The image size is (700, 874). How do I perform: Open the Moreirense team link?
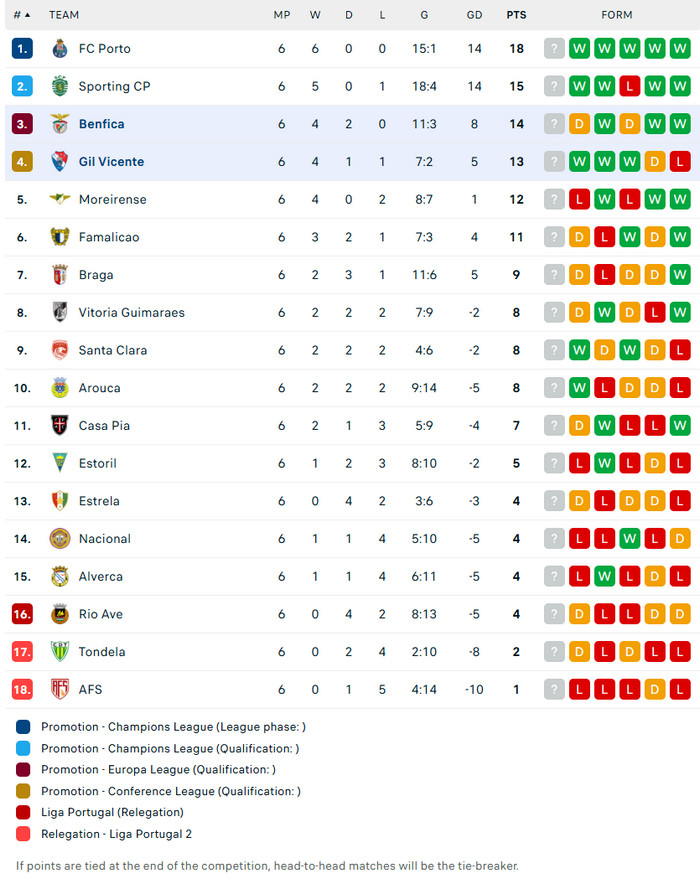113,200
